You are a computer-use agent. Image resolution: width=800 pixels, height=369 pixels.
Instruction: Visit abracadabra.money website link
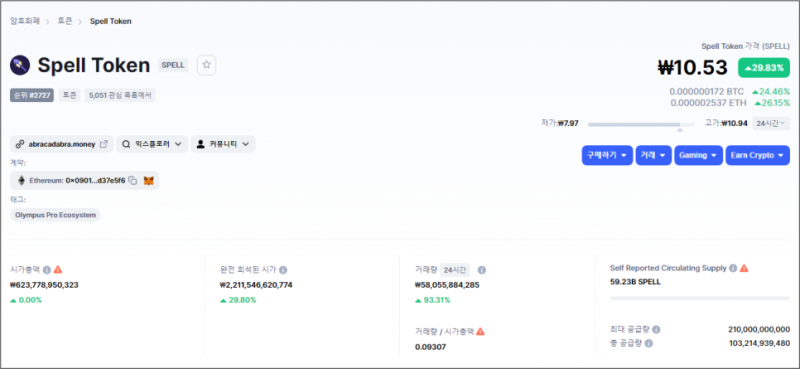[62, 144]
